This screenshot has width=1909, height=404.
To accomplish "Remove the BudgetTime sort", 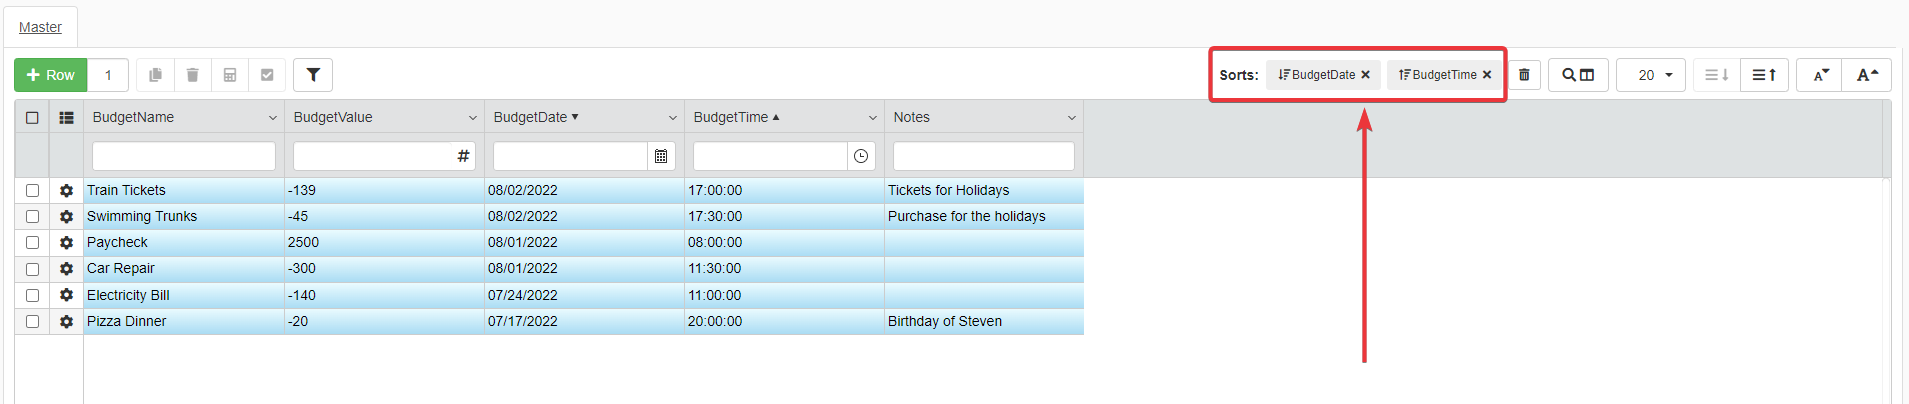I will click(x=1487, y=75).
